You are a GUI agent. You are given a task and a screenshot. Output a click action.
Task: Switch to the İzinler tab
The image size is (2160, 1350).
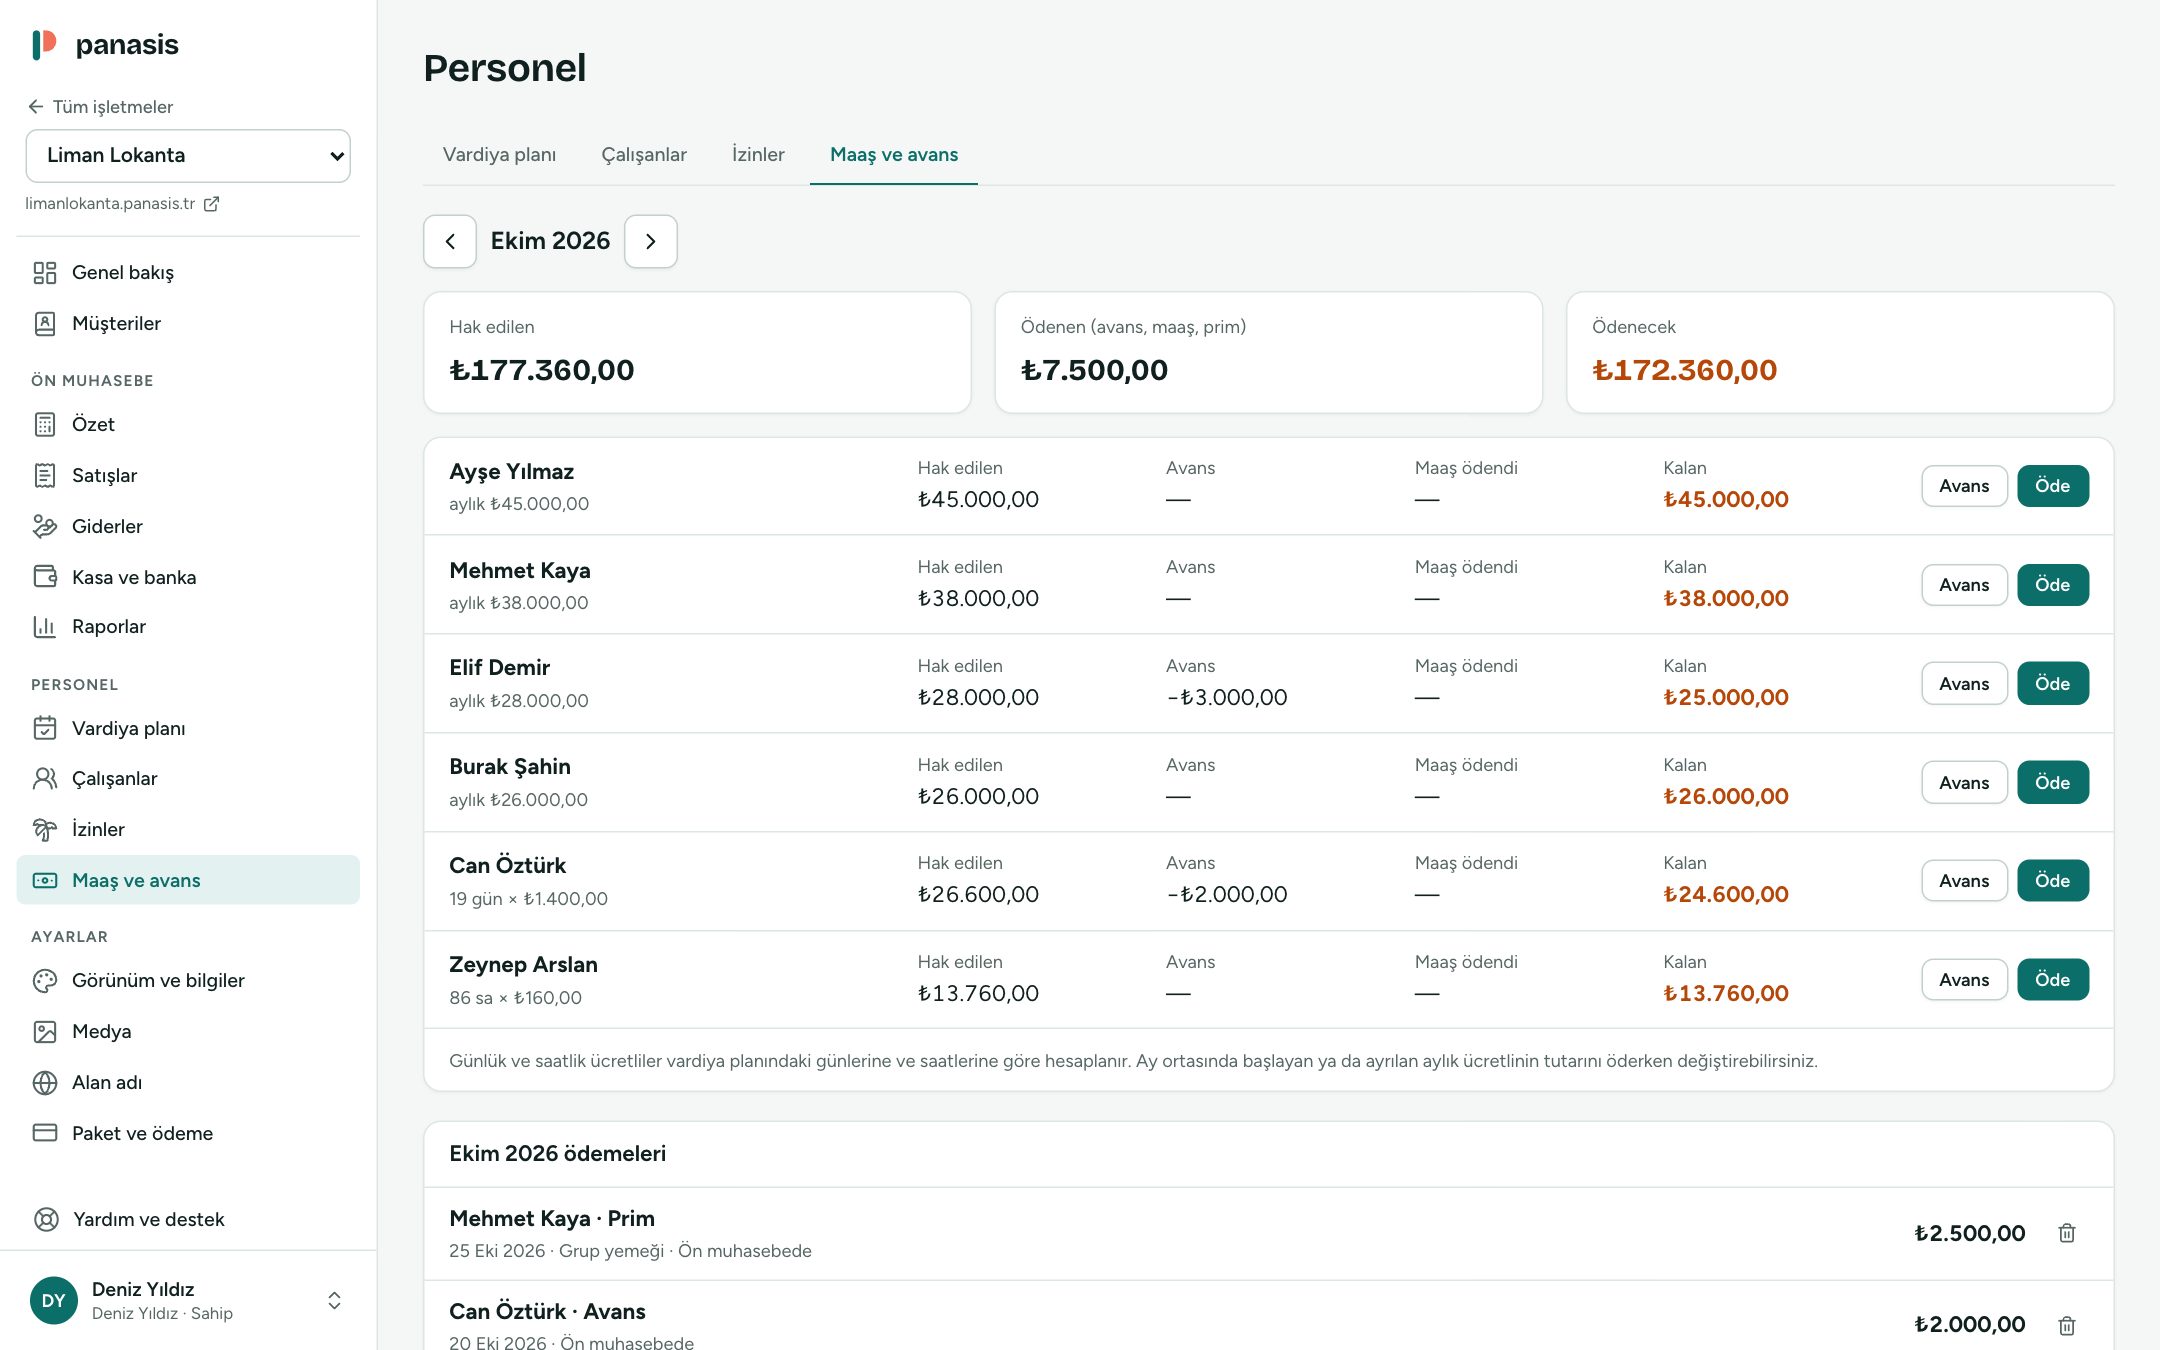[x=758, y=155]
